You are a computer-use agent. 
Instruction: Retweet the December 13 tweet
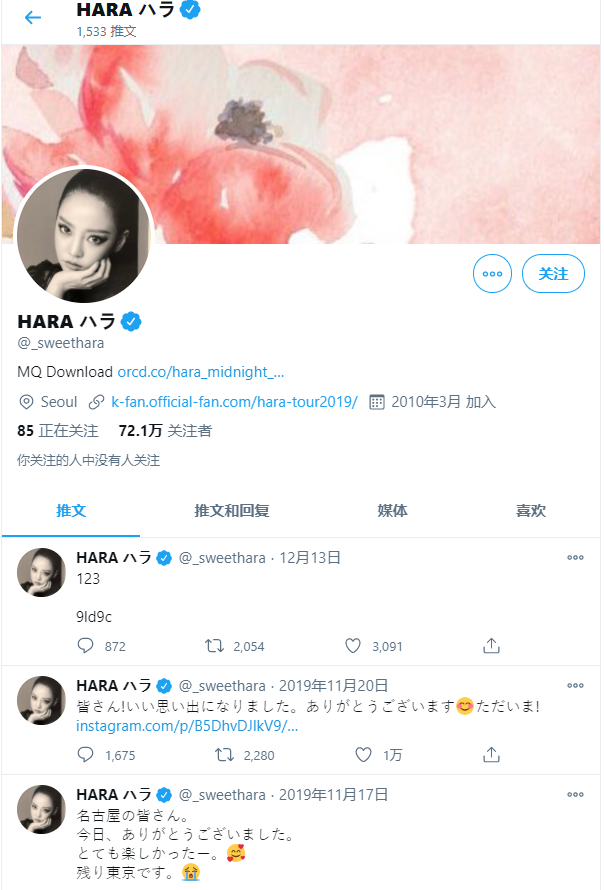[x=215, y=646]
